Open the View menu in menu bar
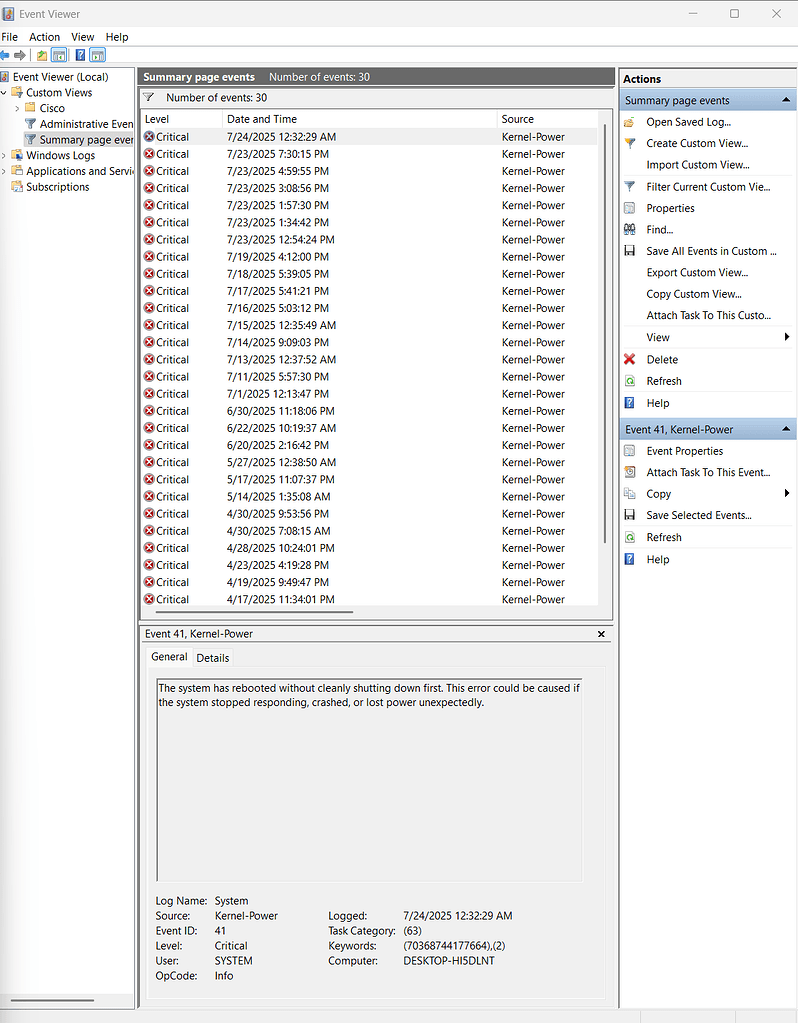This screenshot has height=1023, width=798. (x=83, y=37)
